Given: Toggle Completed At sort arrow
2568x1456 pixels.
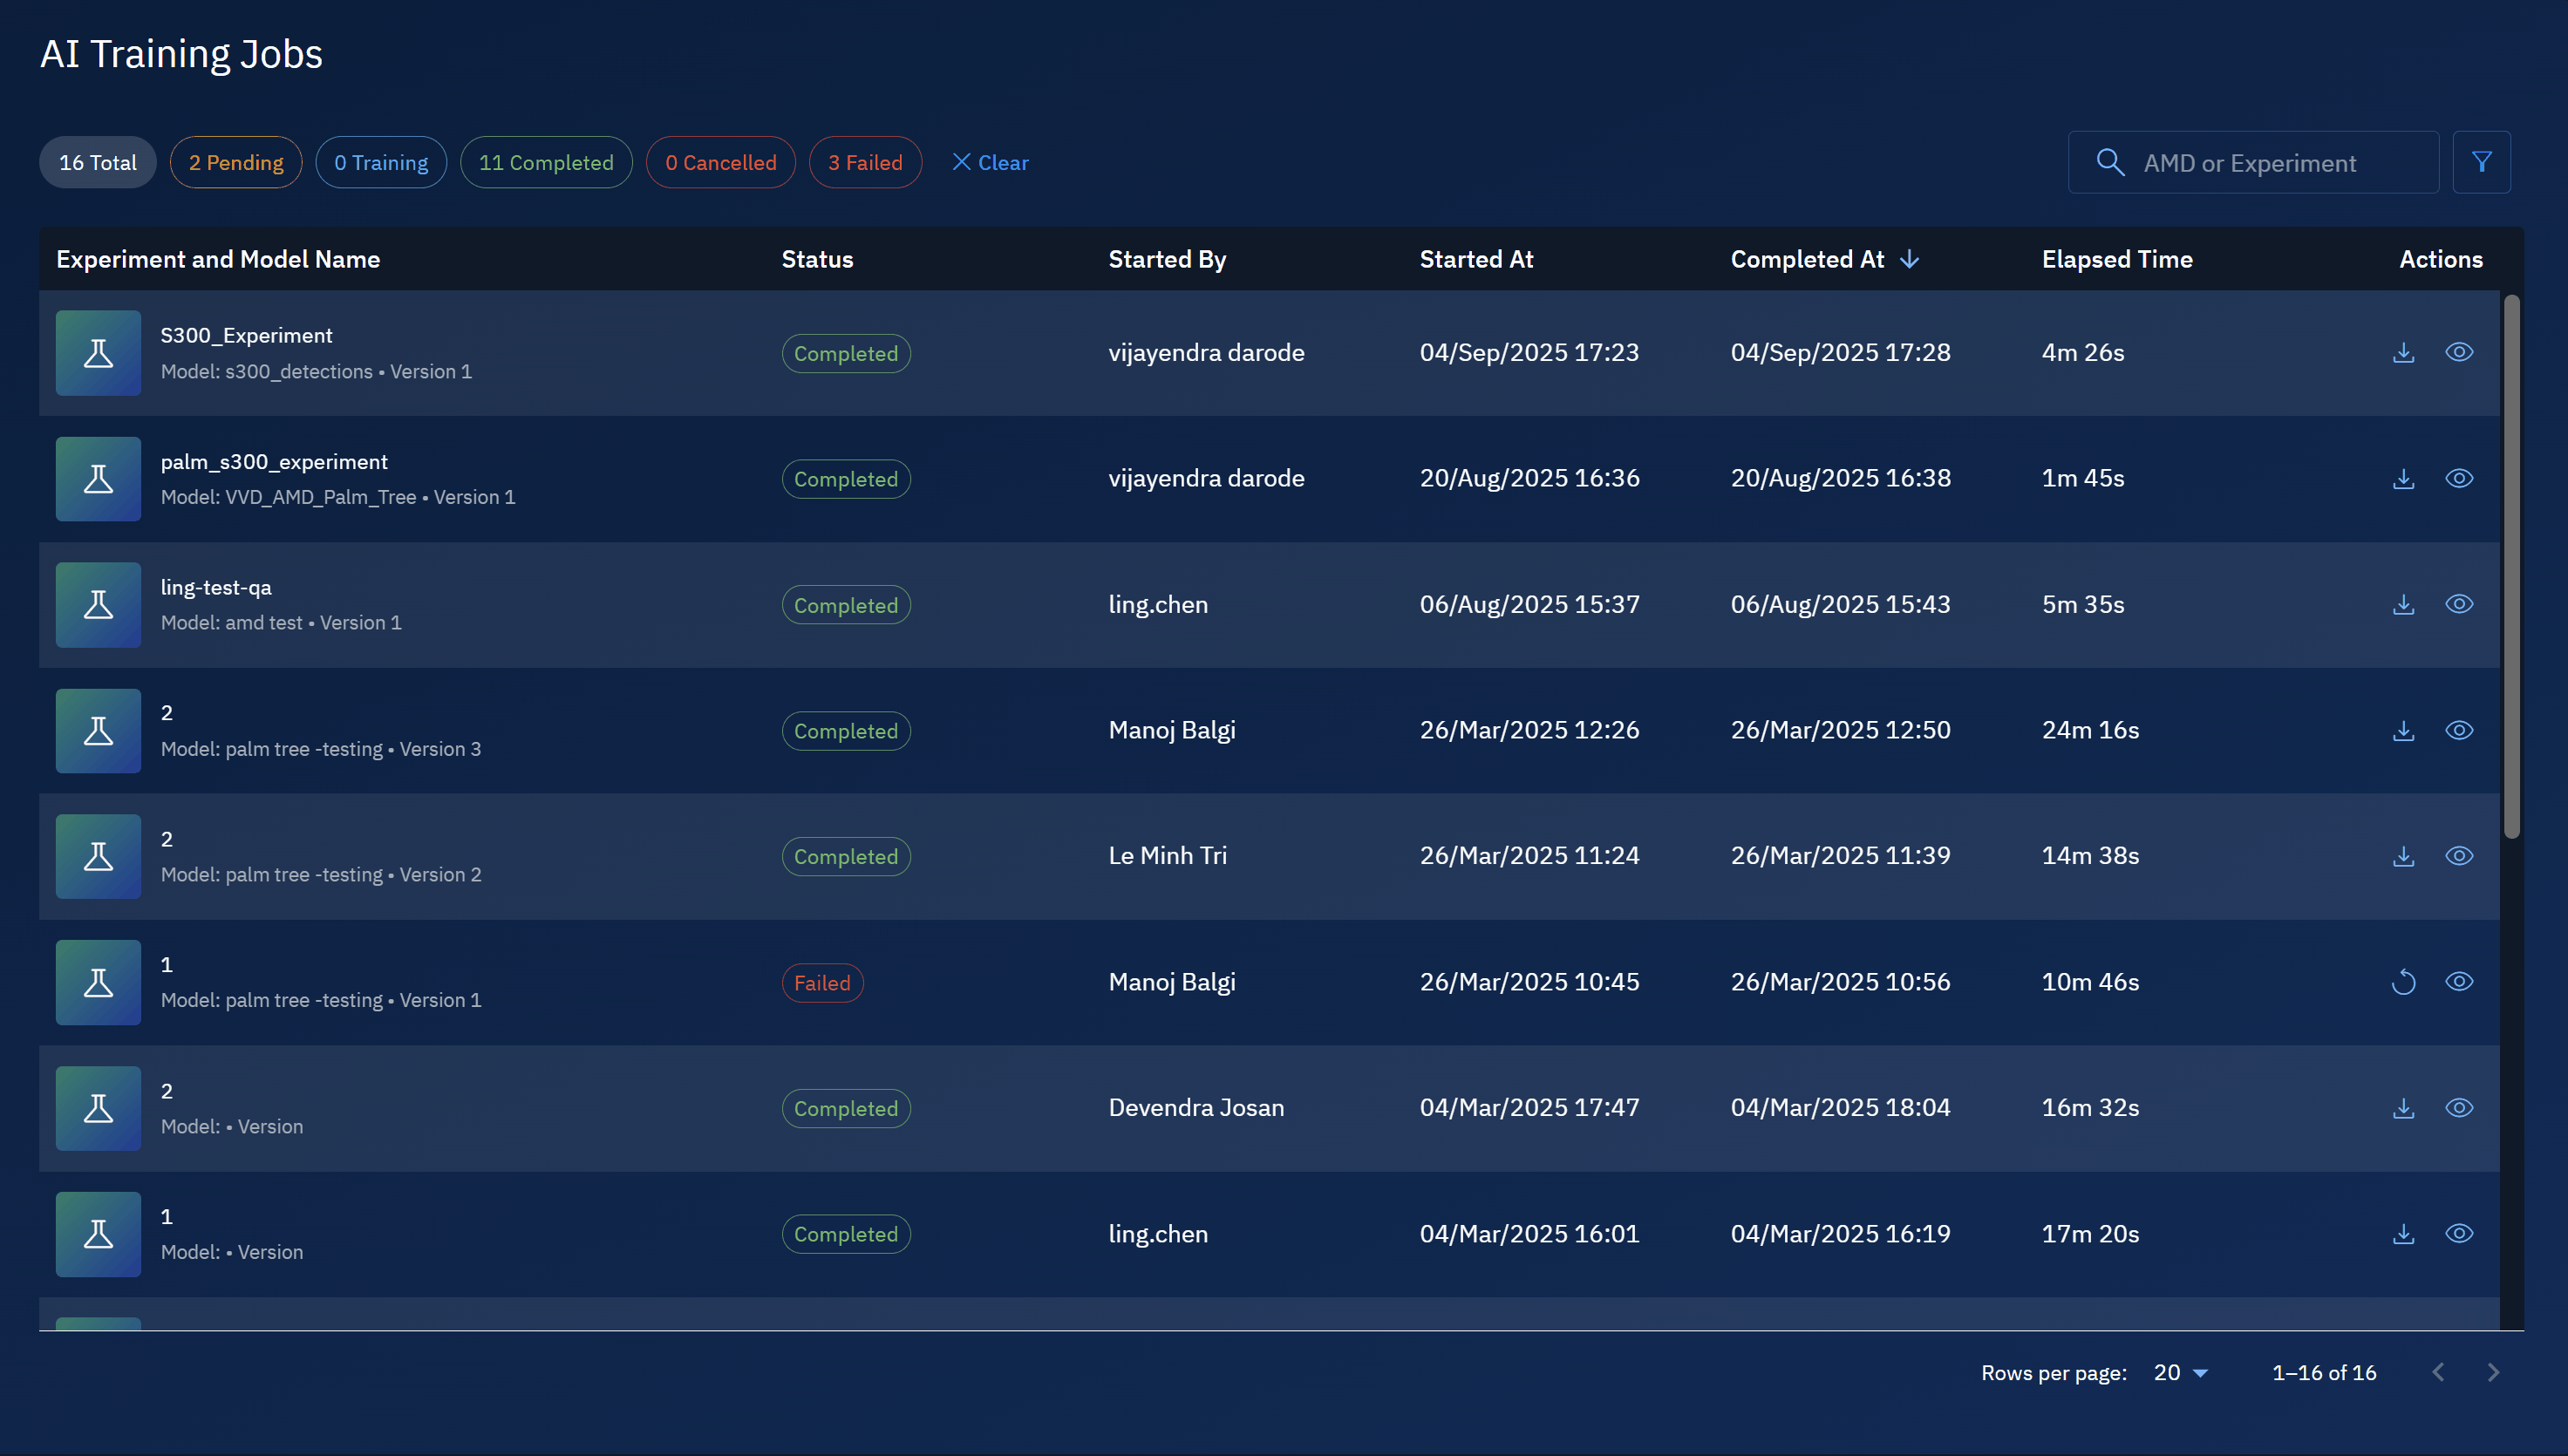Looking at the screenshot, I should click(1909, 259).
